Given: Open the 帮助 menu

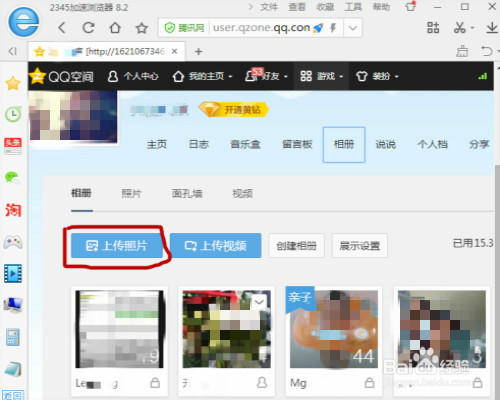Looking at the screenshot, I should coord(381,7).
